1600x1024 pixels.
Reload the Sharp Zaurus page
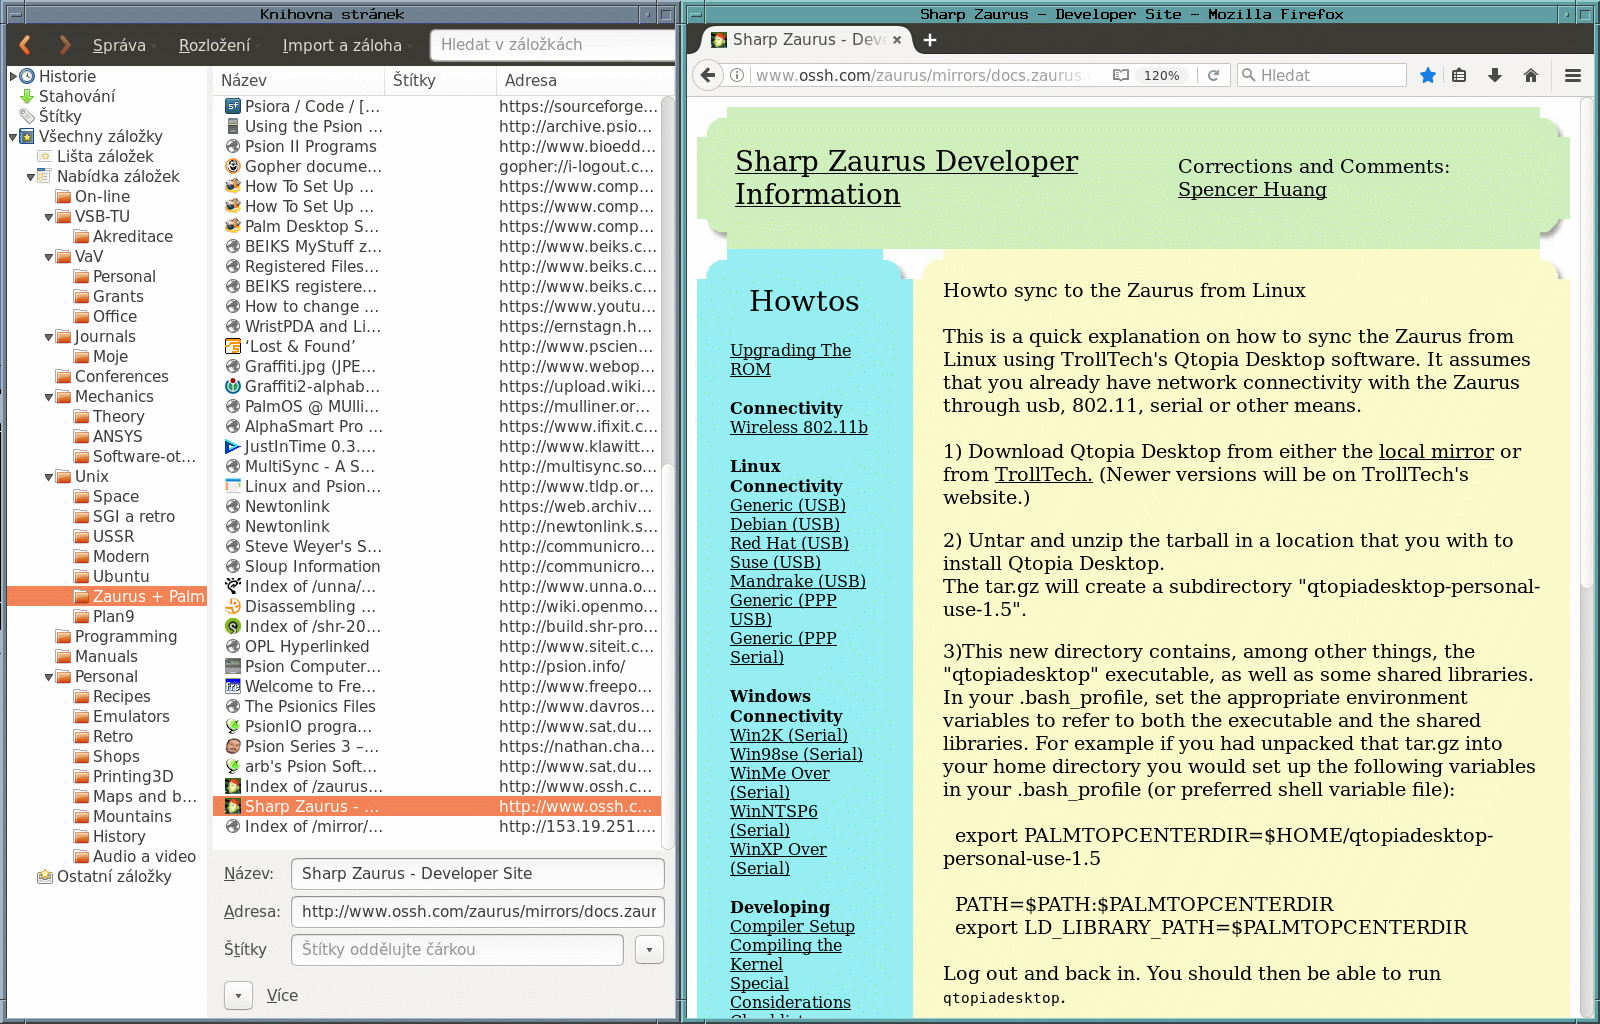coord(1213,75)
